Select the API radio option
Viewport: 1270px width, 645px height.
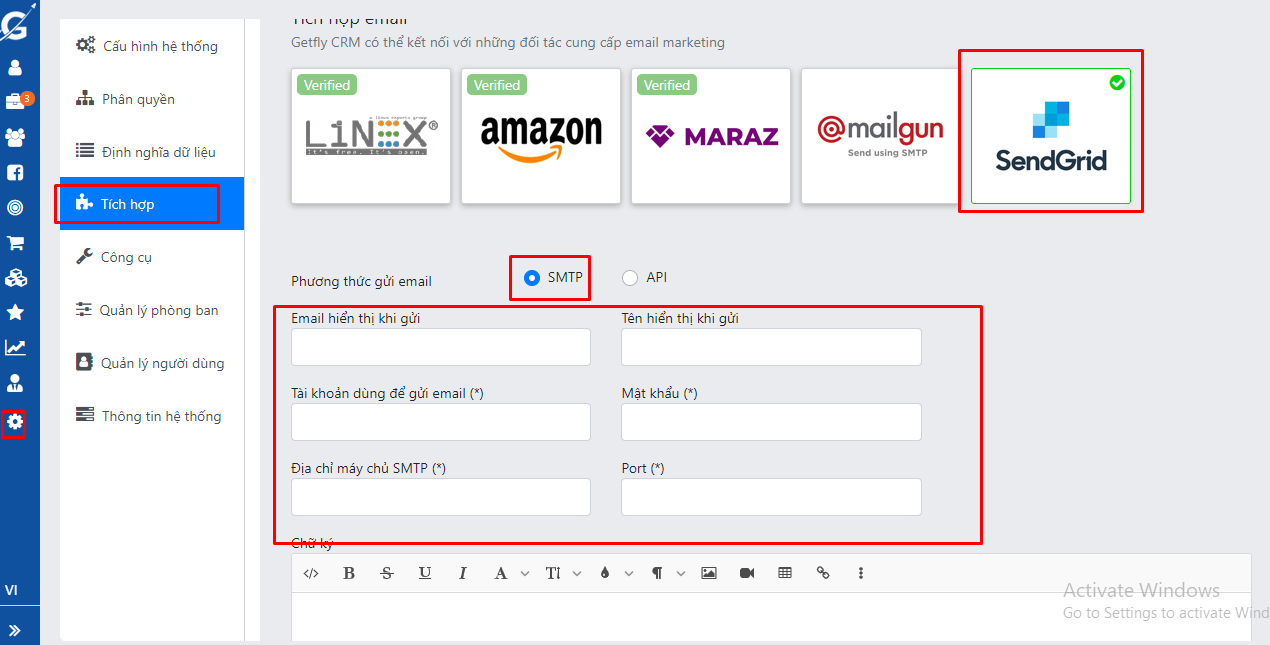coord(630,278)
